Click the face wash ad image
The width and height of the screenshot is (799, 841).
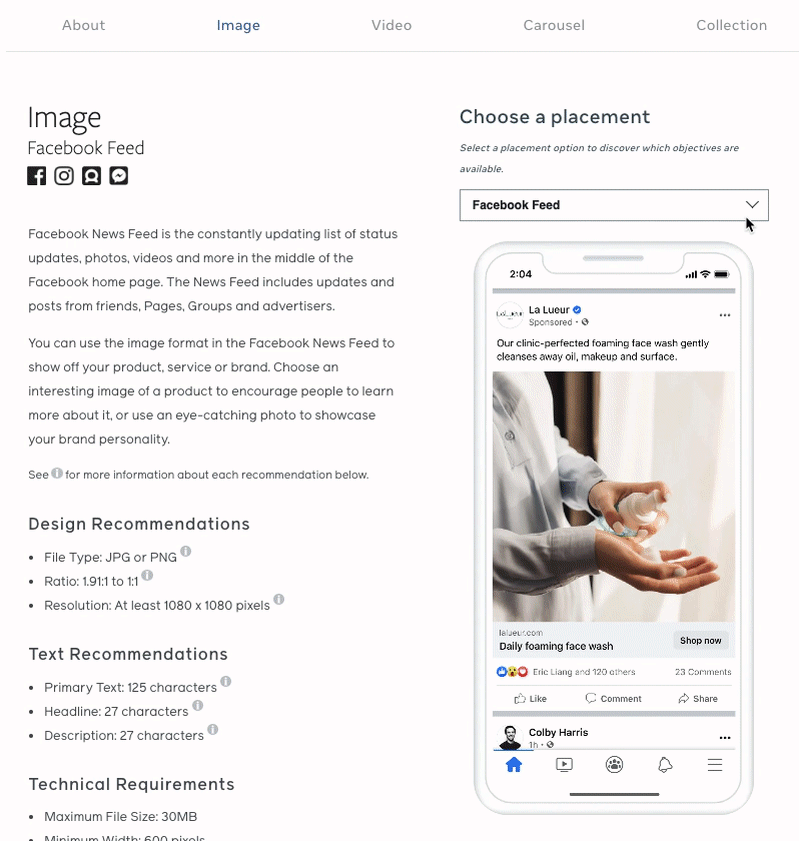tap(614, 497)
